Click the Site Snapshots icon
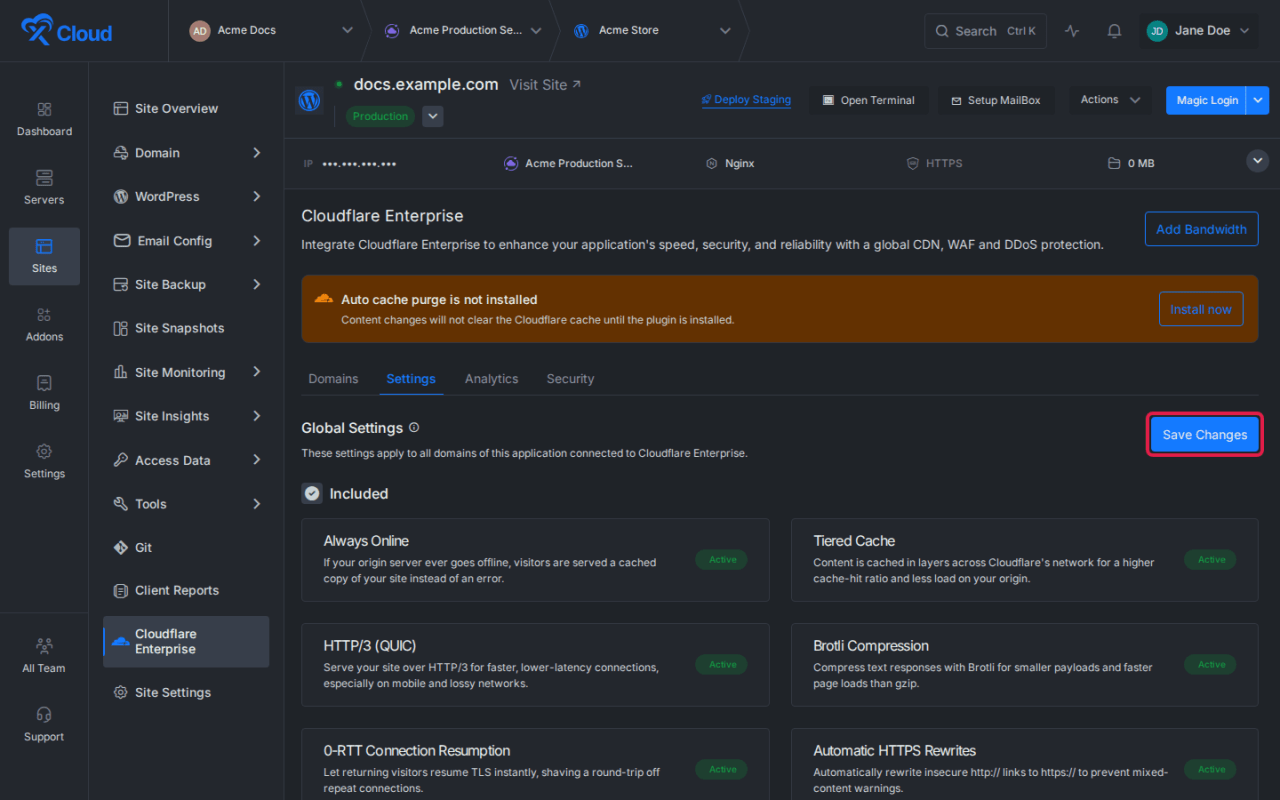 coord(120,328)
